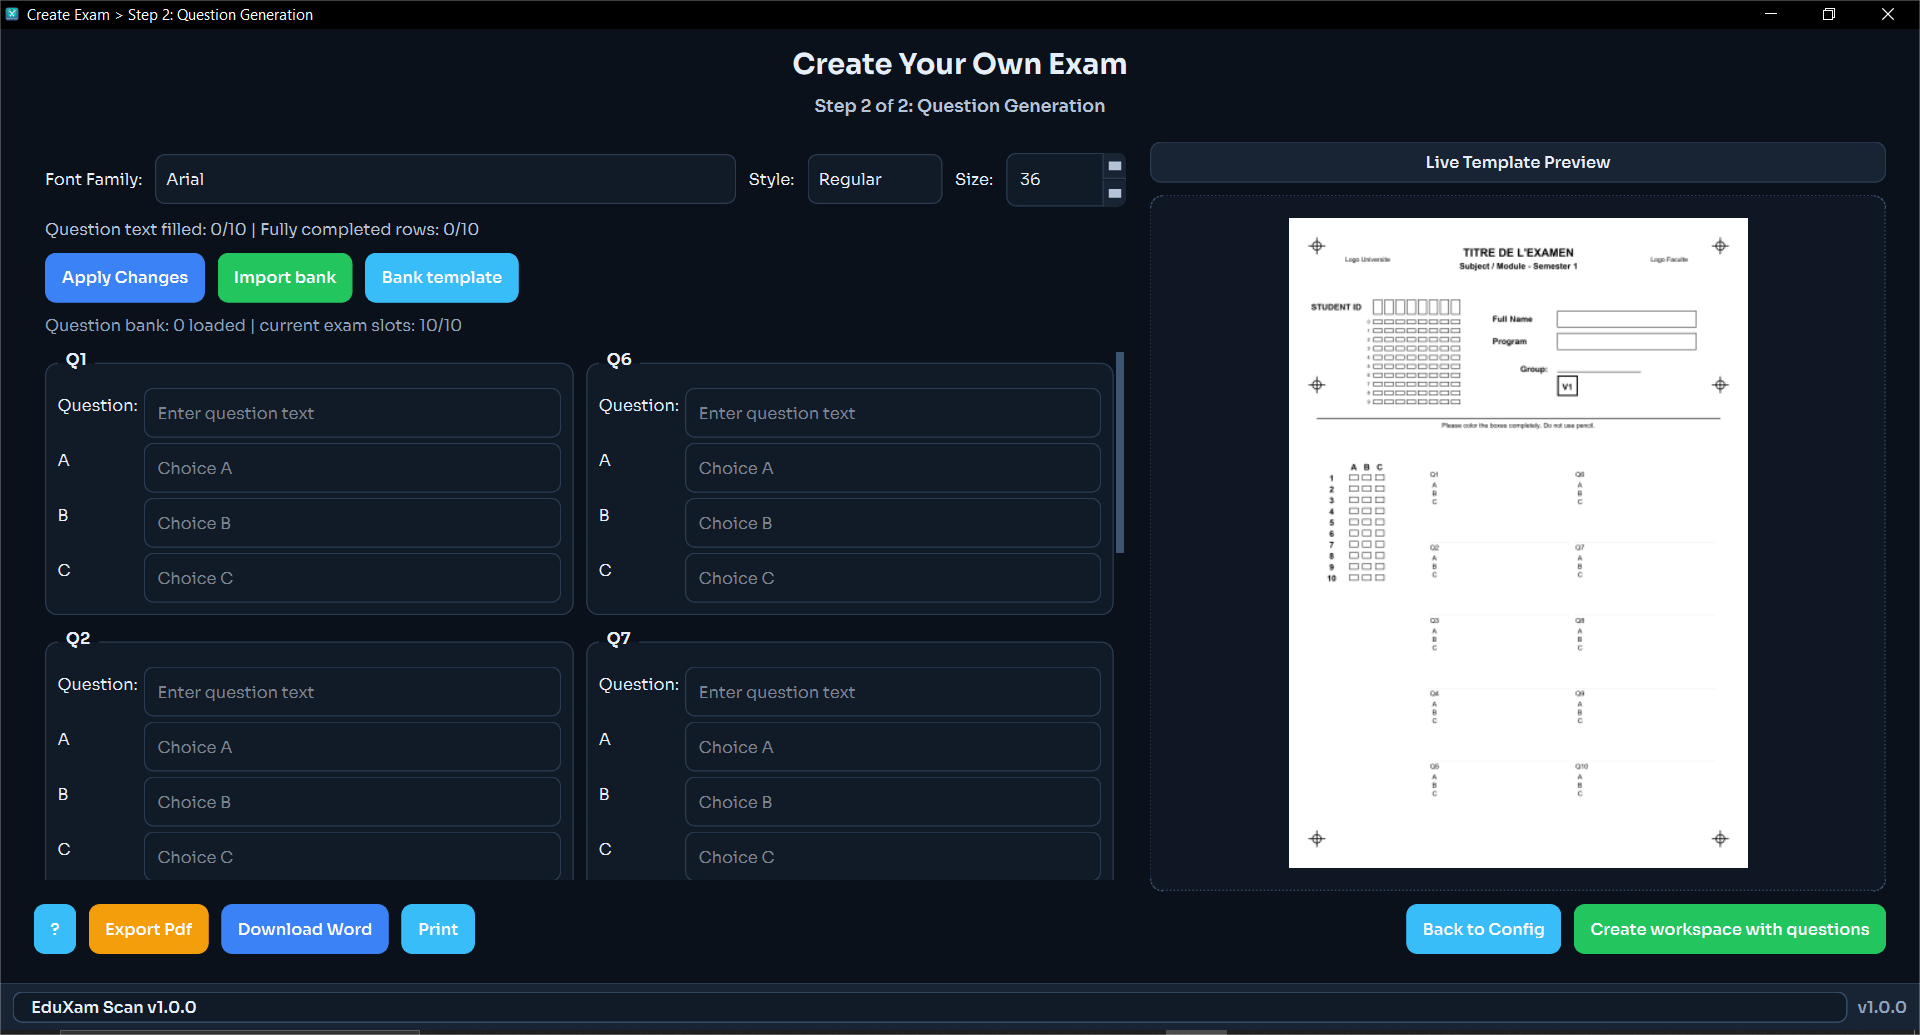Image resolution: width=1920 pixels, height=1035 pixels.
Task: Click Download Word button
Action: pos(304,929)
